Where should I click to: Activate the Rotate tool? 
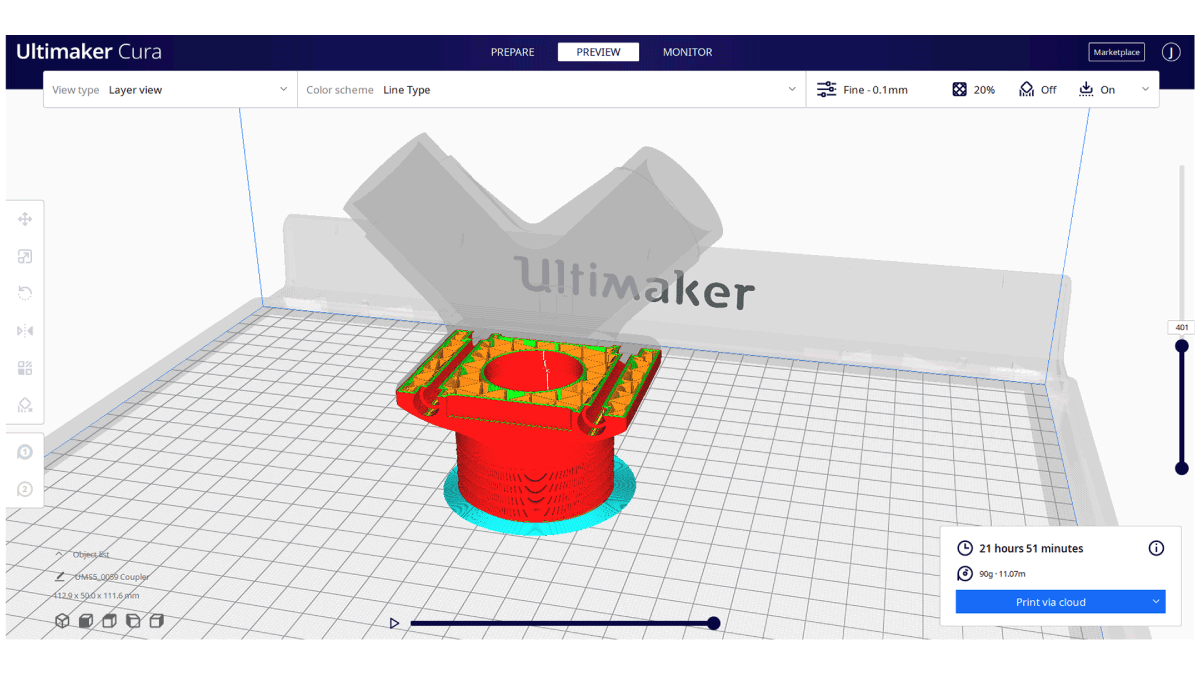(x=25, y=293)
